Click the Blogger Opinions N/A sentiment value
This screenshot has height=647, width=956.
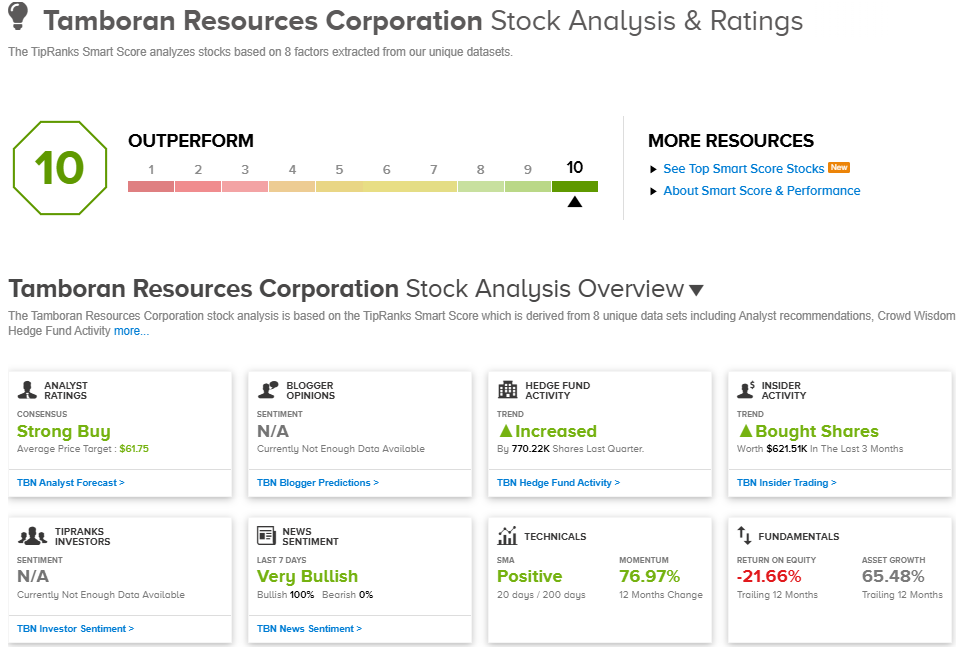coord(273,431)
